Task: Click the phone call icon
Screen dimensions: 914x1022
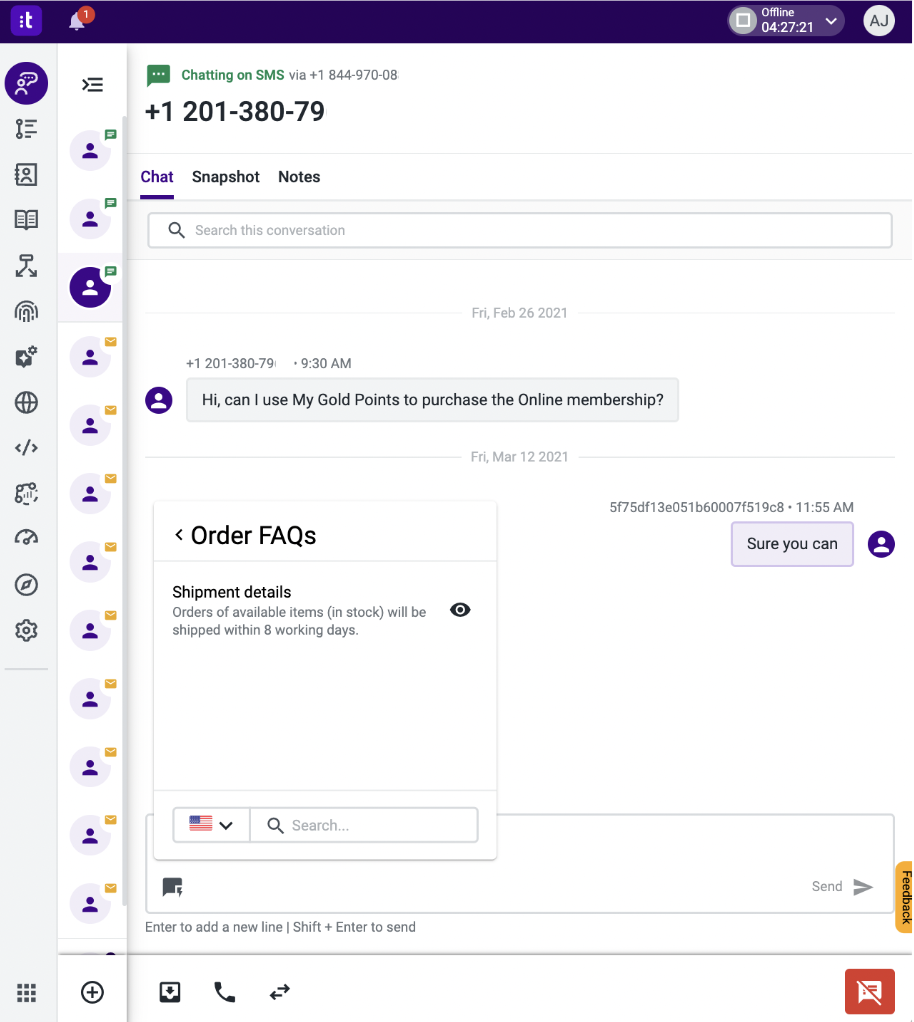Action: coord(225,992)
